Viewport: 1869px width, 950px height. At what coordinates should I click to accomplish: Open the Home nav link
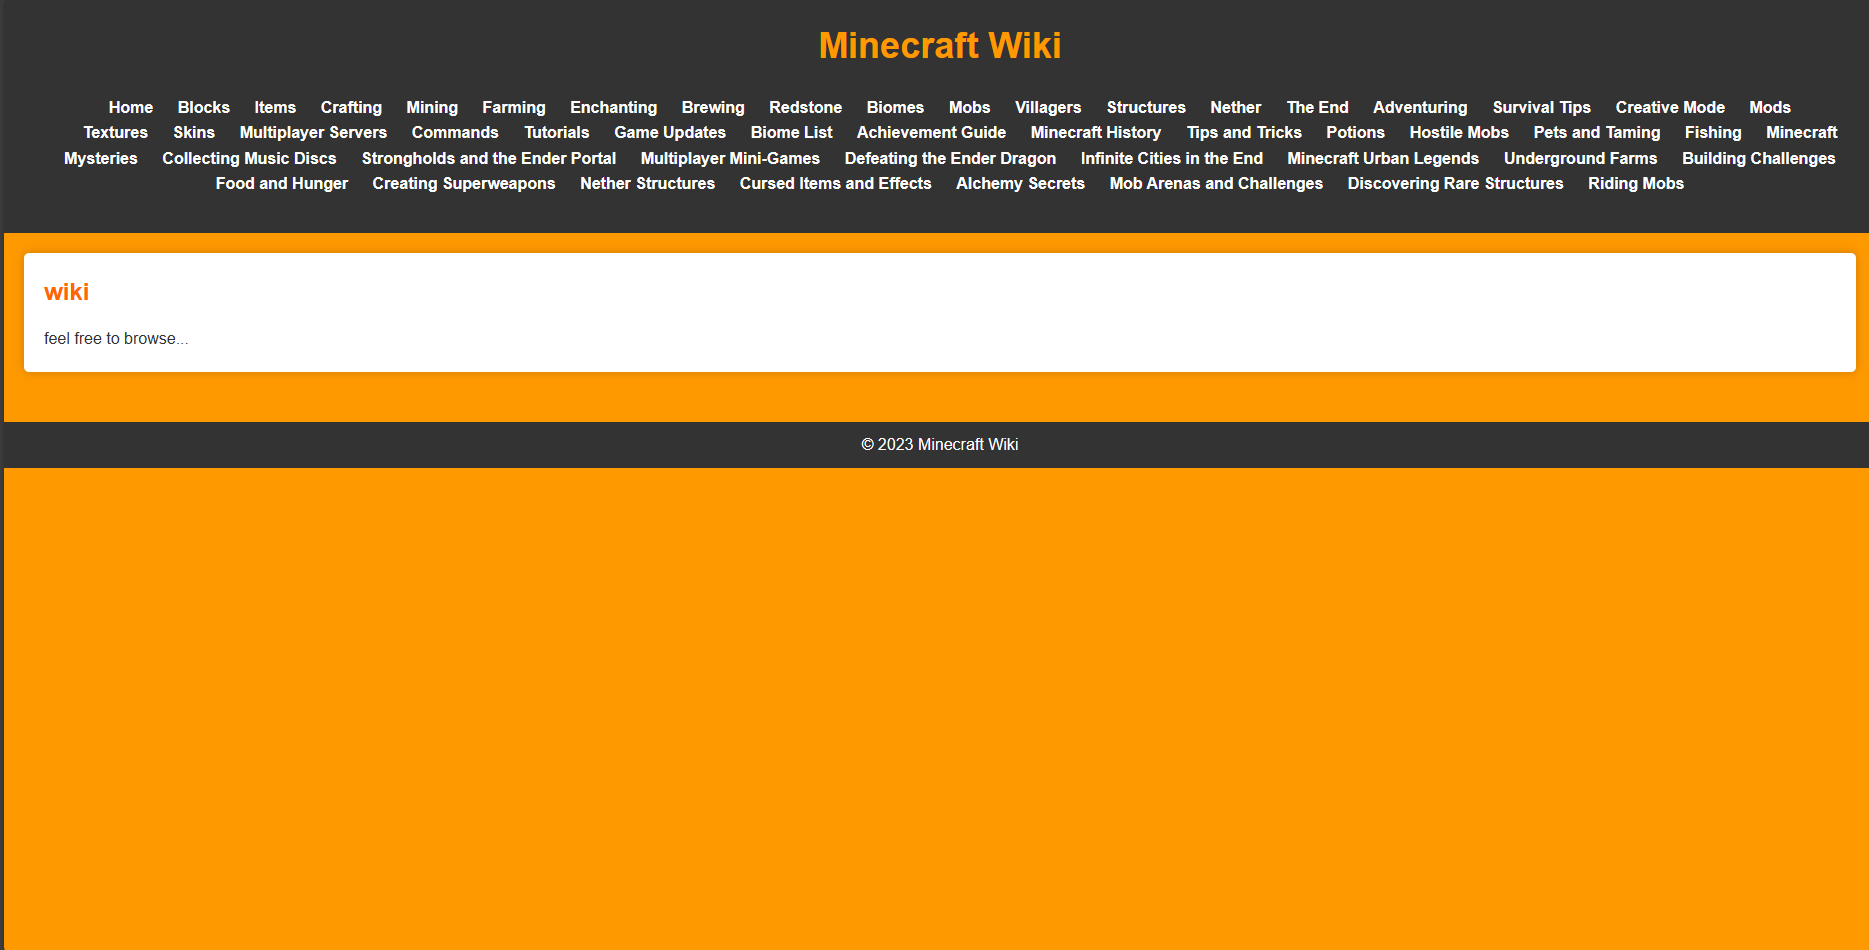pyautogui.click(x=130, y=107)
